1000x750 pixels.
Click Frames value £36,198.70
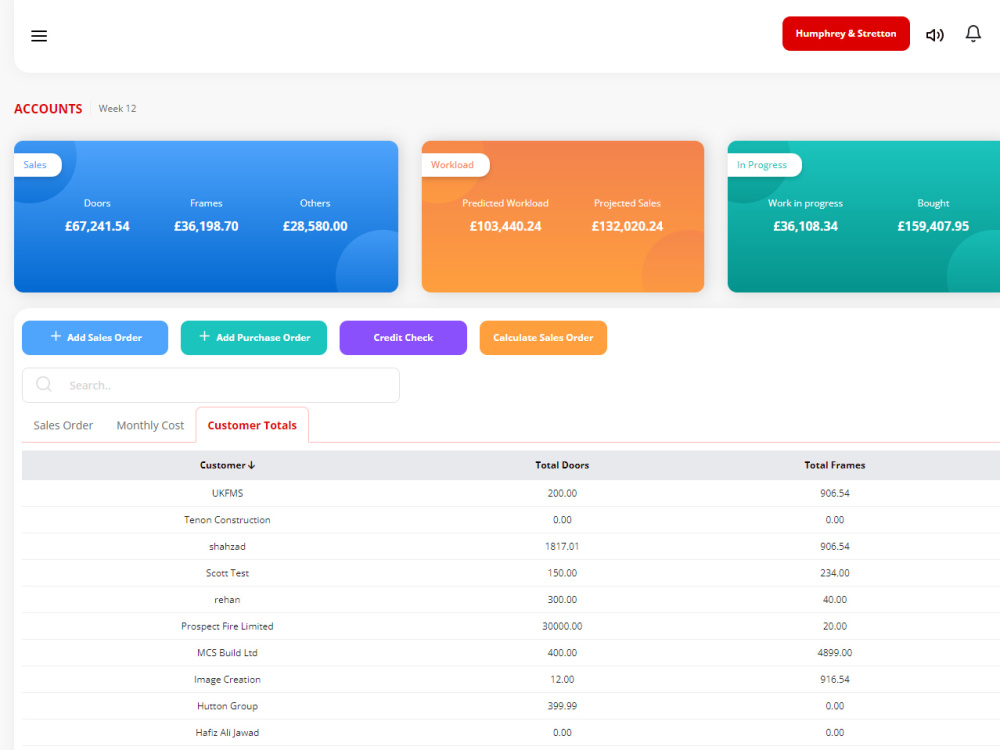point(206,226)
